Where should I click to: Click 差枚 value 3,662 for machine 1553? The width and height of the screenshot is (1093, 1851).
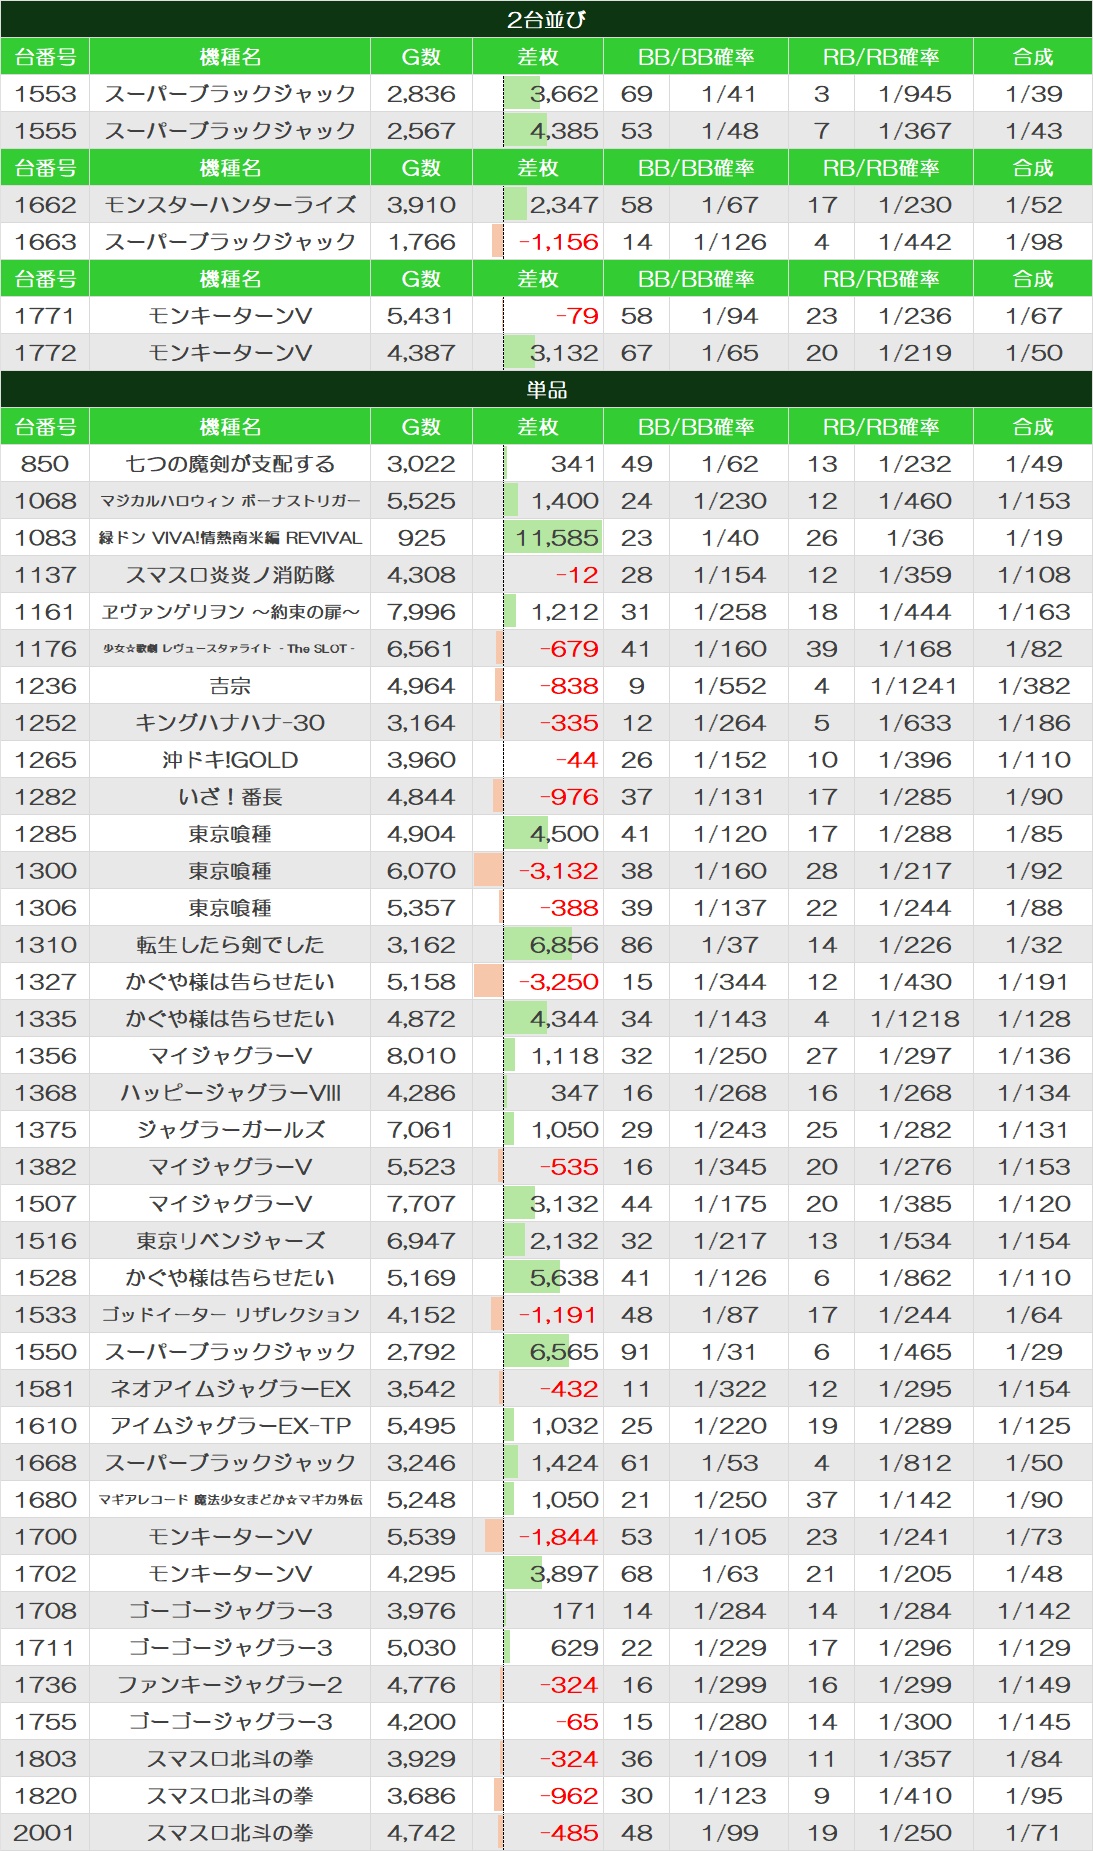(564, 94)
